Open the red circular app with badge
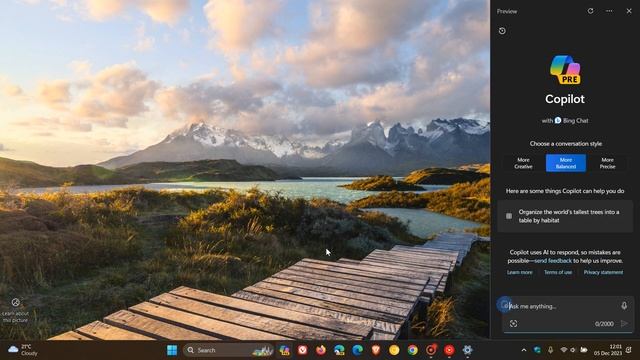Screen dimensions: 640x360 [431, 350]
